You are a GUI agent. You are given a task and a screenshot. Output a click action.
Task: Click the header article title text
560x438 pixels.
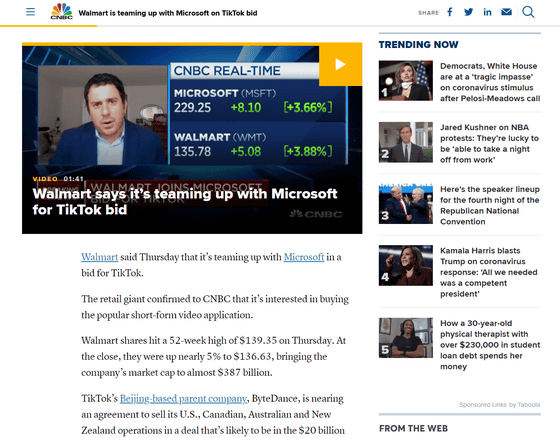(x=168, y=13)
